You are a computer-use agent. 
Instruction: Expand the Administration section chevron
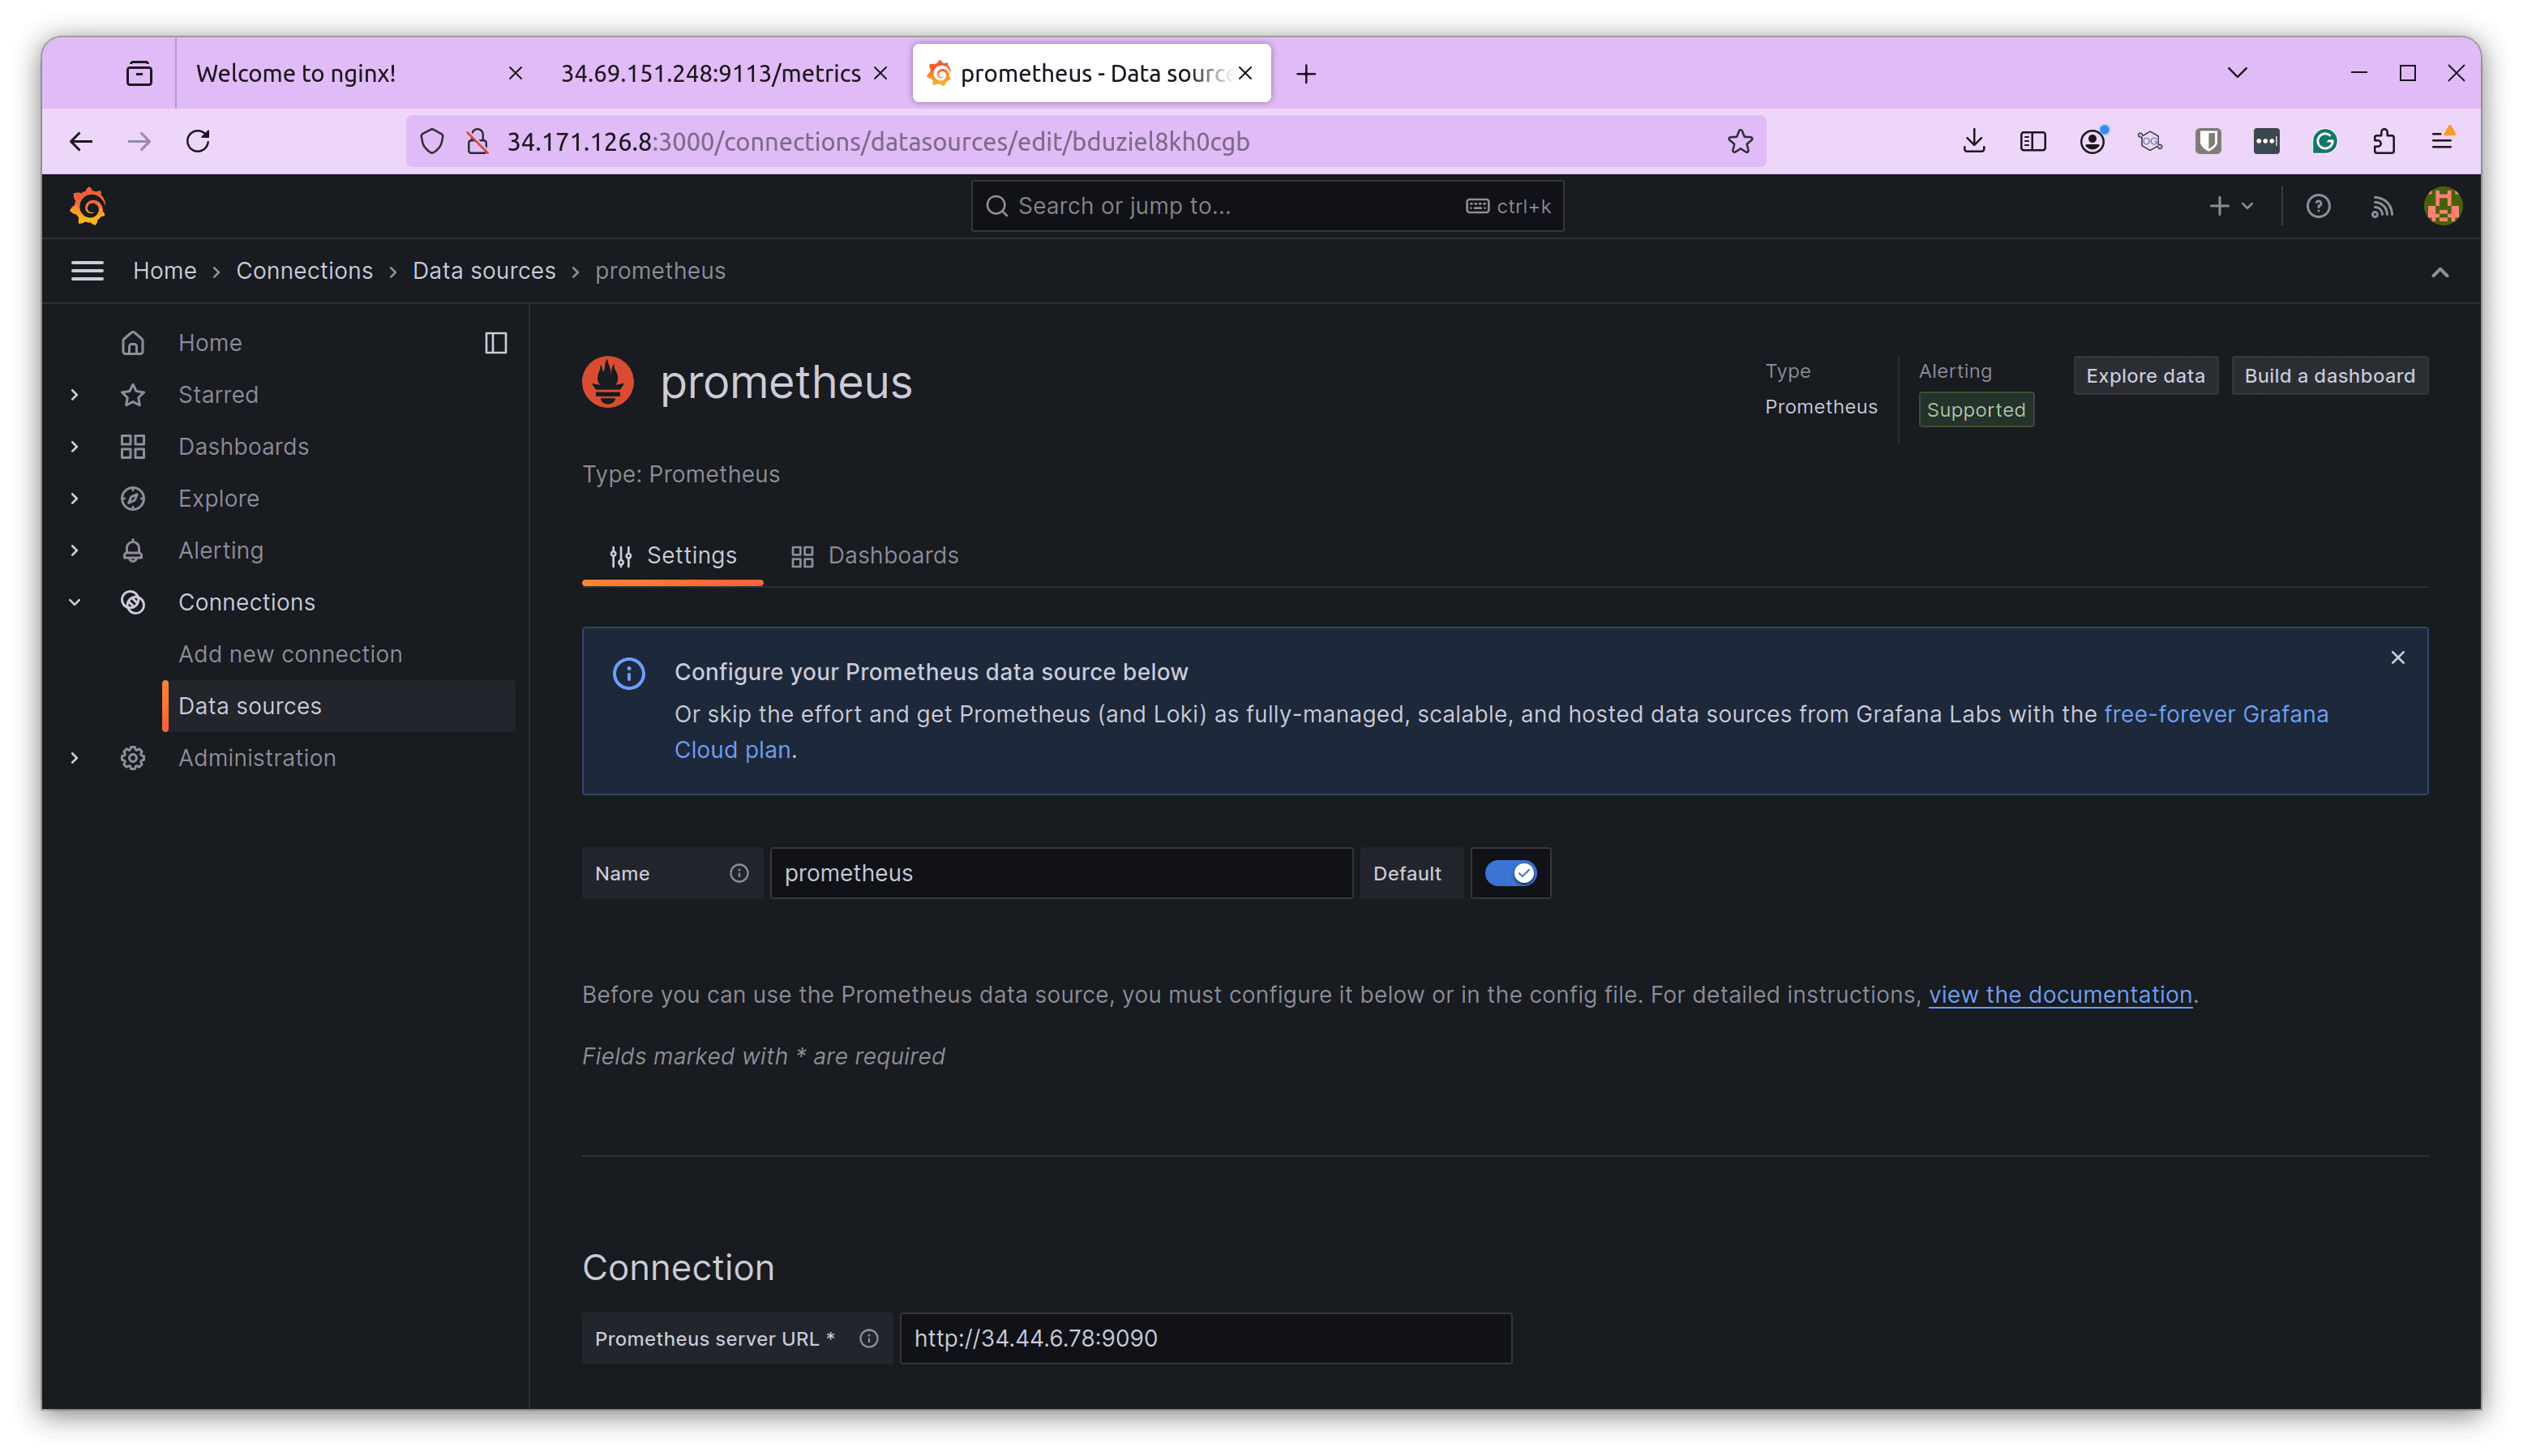click(x=75, y=758)
